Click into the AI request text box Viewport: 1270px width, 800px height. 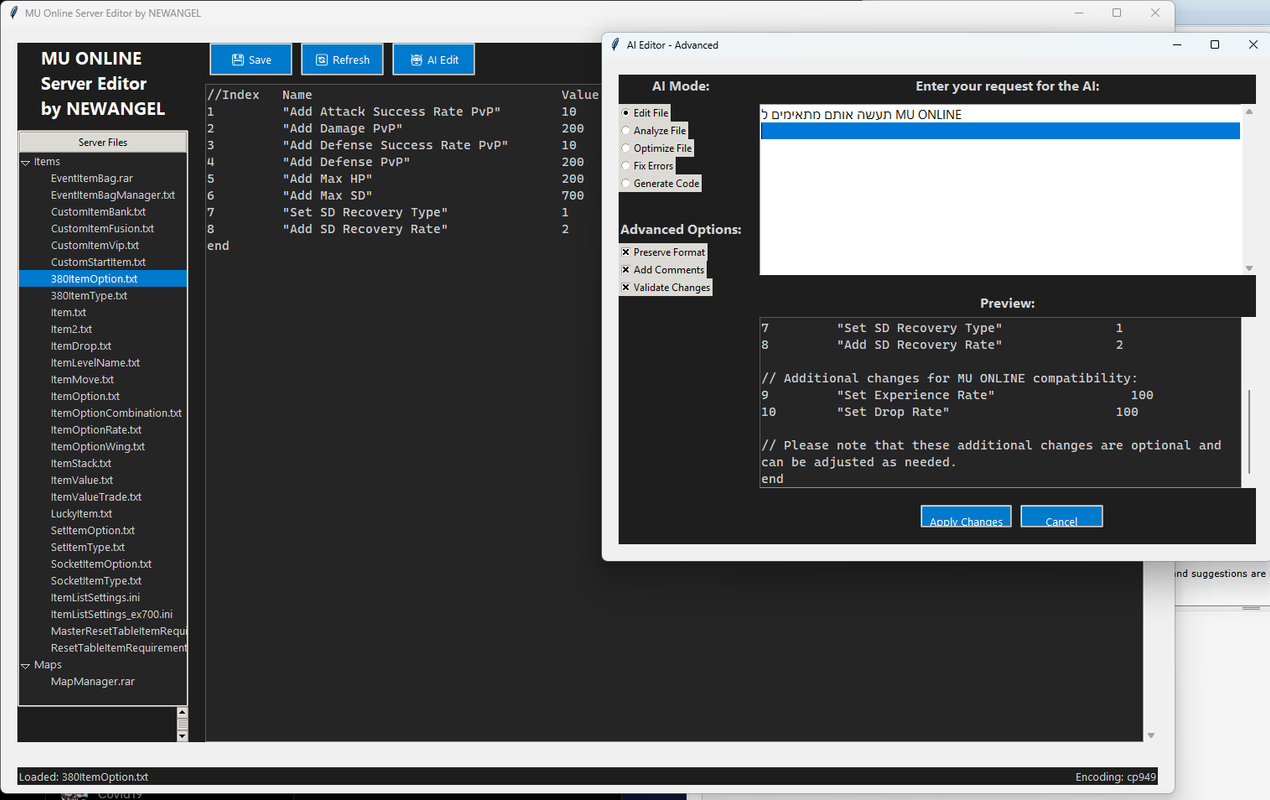click(1000, 190)
